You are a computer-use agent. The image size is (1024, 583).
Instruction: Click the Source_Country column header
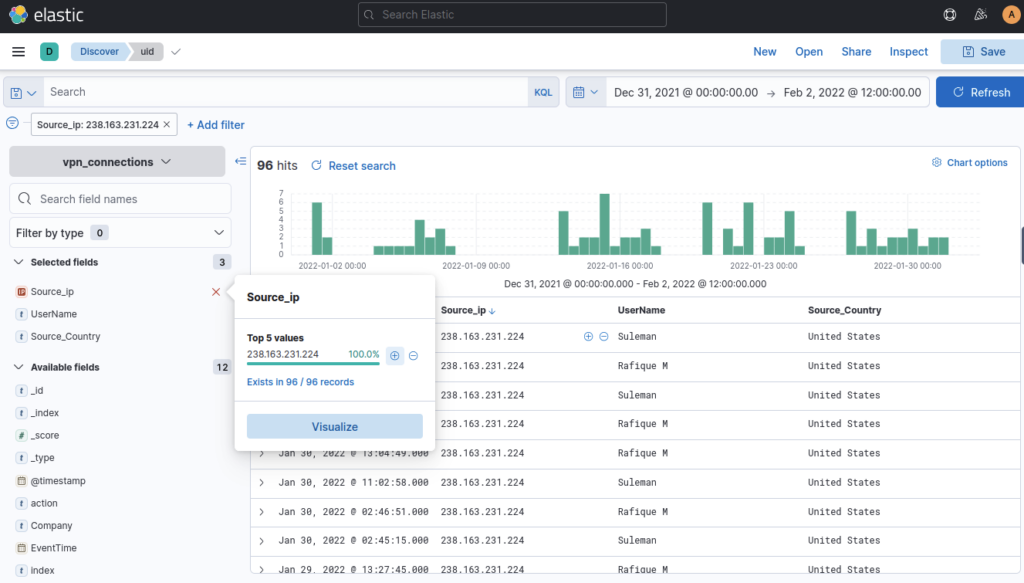(844, 310)
